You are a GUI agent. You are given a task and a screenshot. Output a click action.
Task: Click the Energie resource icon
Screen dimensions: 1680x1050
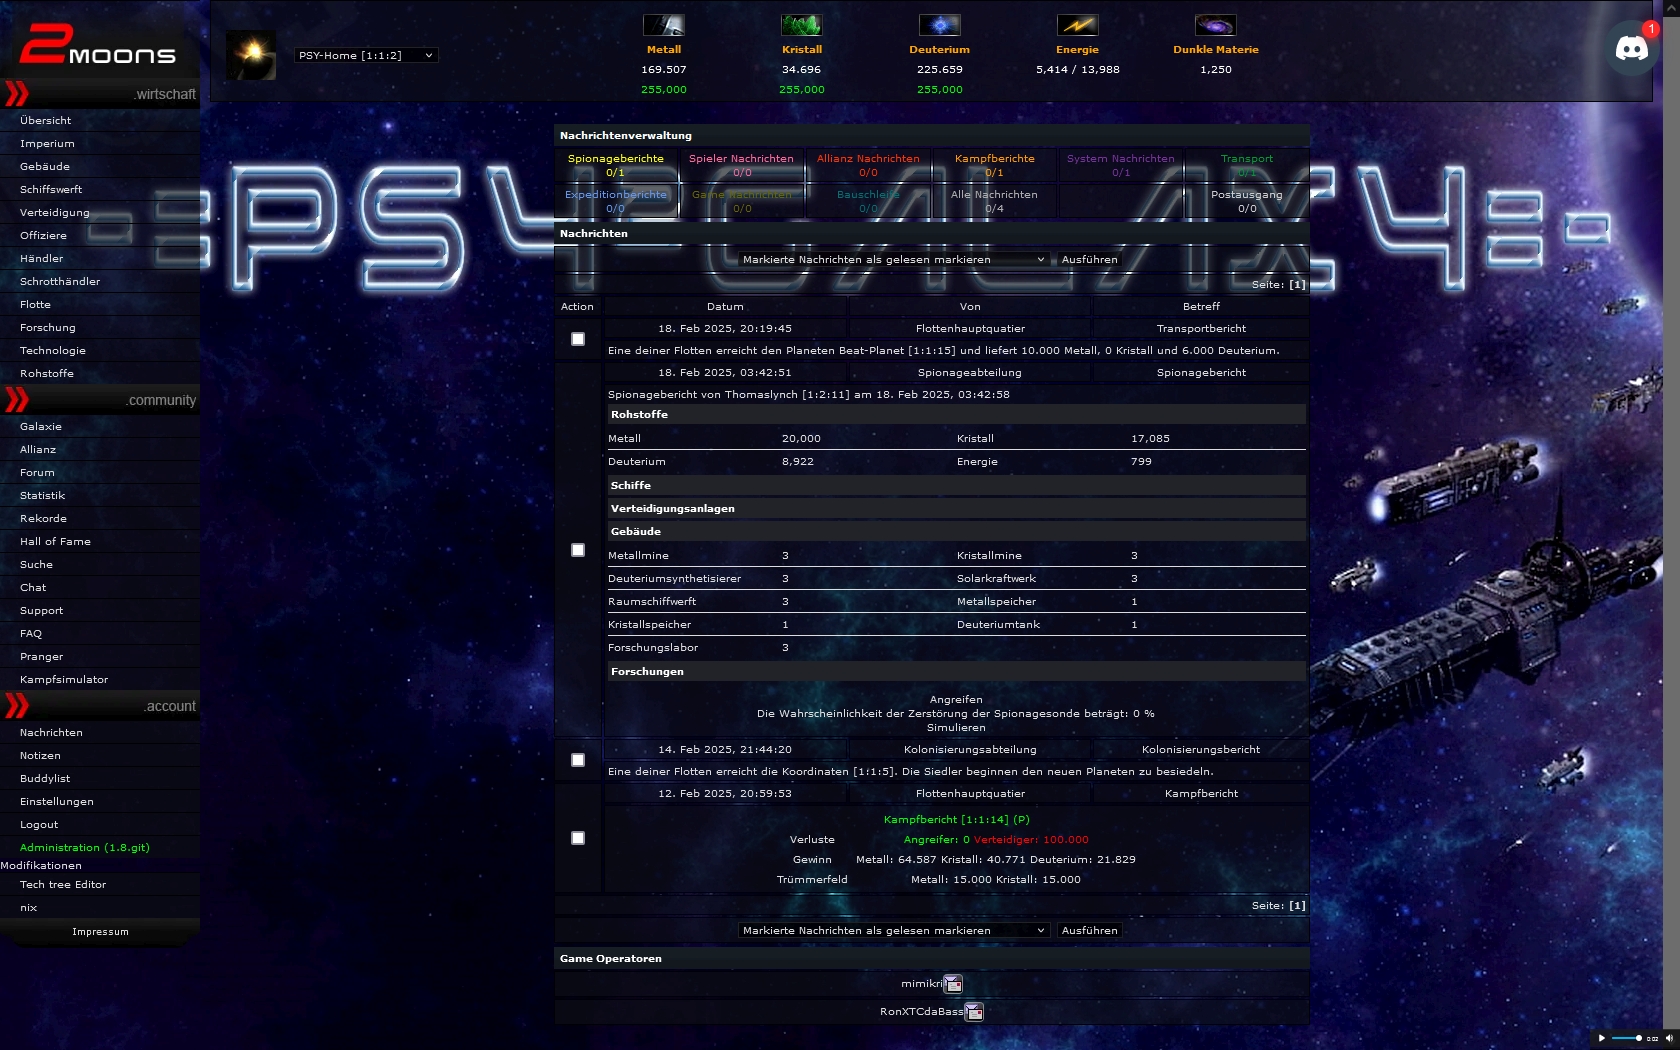coord(1077,25)
